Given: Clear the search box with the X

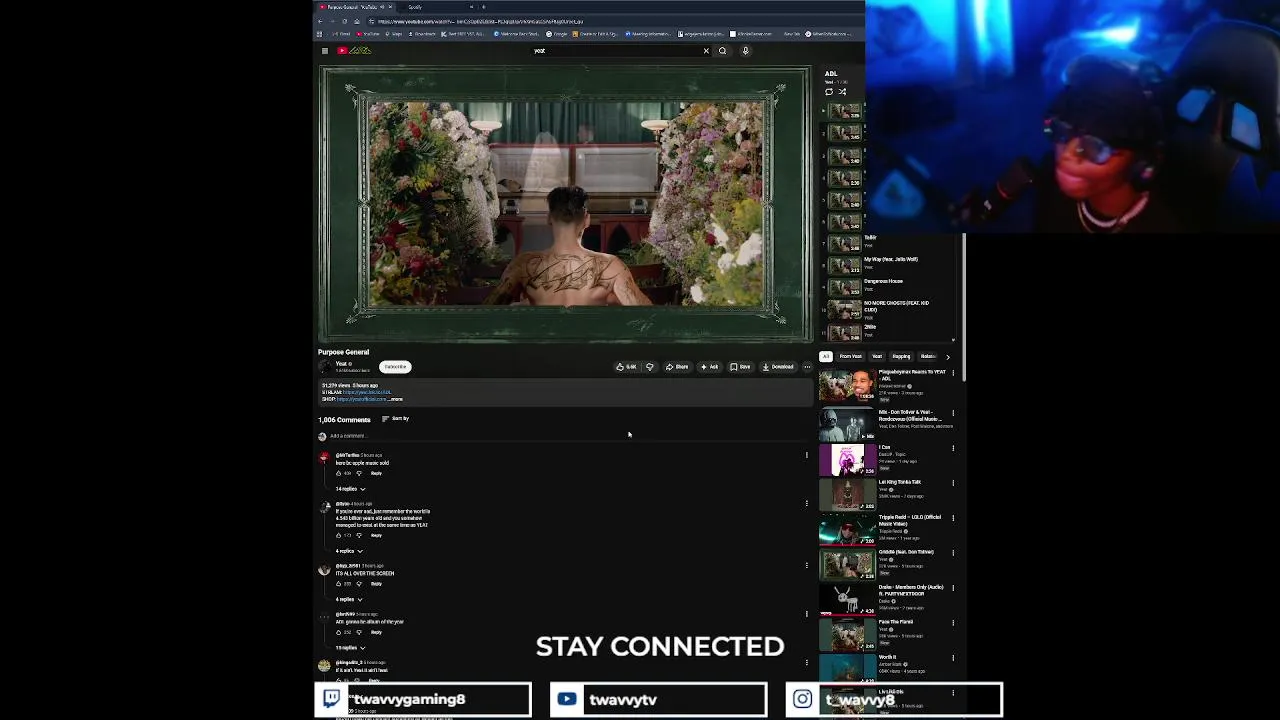Looking at the screenshot, I should tap(706, 51).
